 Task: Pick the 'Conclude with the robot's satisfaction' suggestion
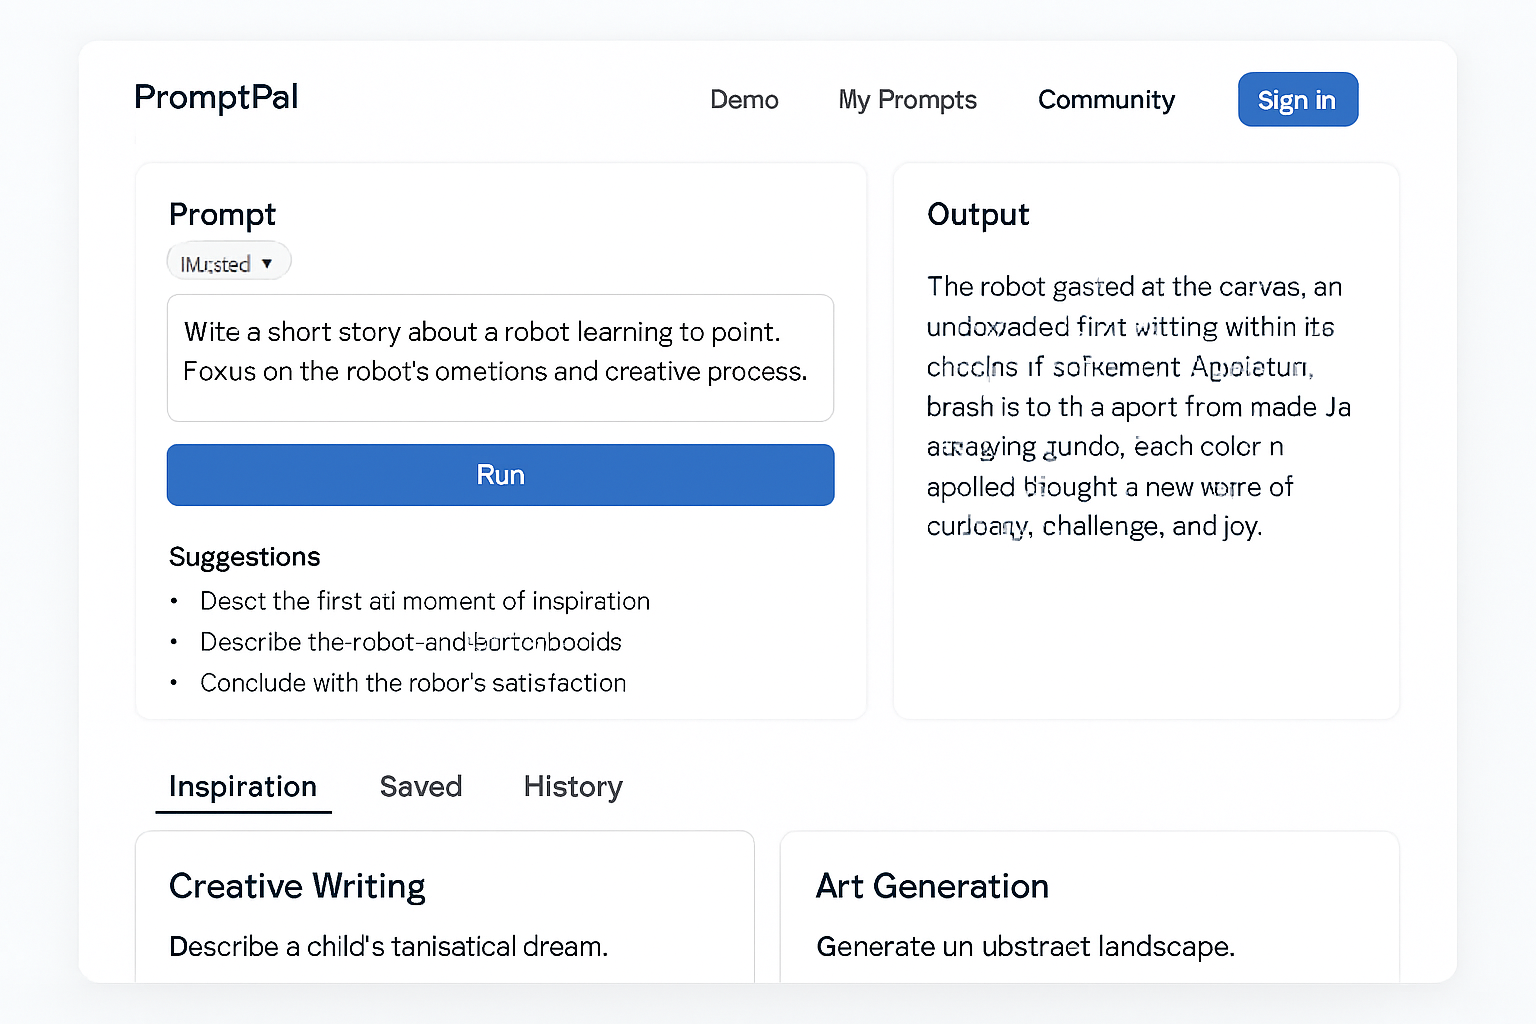pos(413,683)
